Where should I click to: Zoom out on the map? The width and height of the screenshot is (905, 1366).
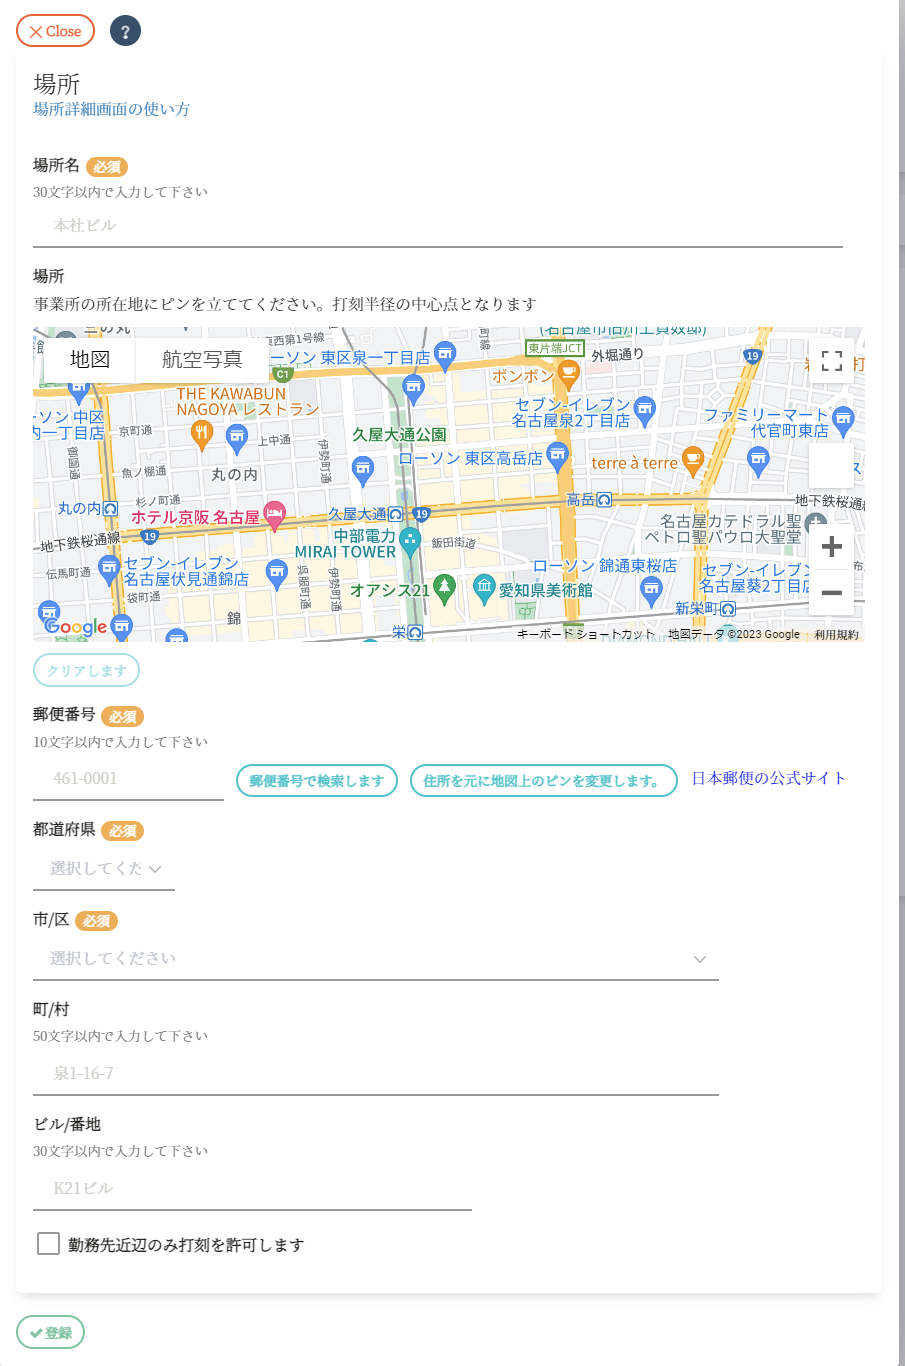click(x=831, y=593)
